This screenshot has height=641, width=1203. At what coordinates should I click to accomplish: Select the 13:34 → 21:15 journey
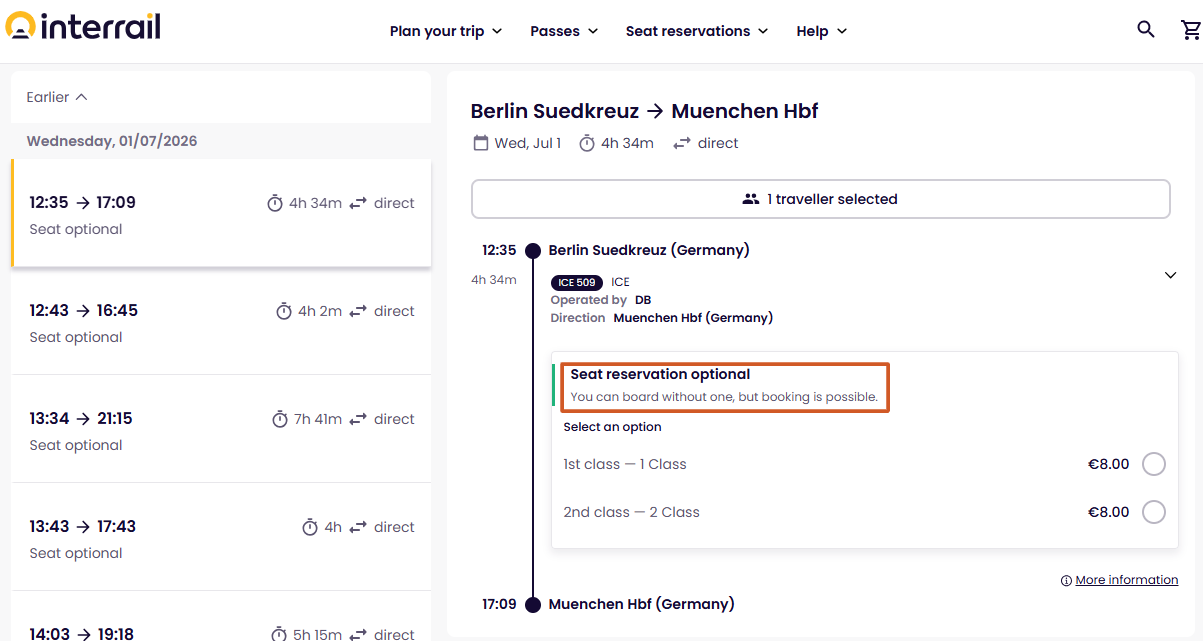tap(221, 429)
